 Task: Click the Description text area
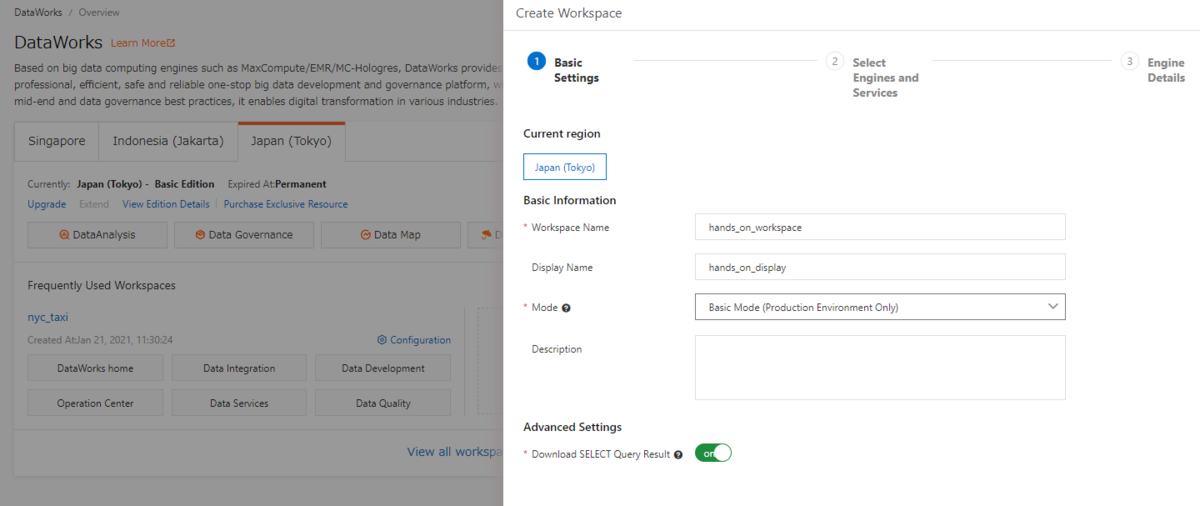click(880, 367)
